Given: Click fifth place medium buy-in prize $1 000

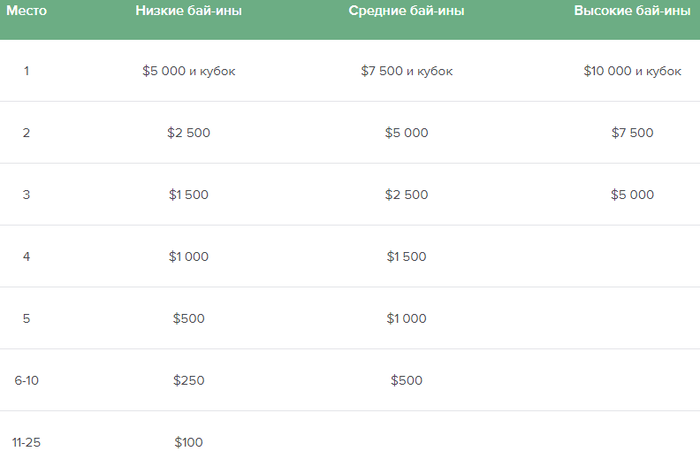Looking at the screenshot, I should pos(406,318).
